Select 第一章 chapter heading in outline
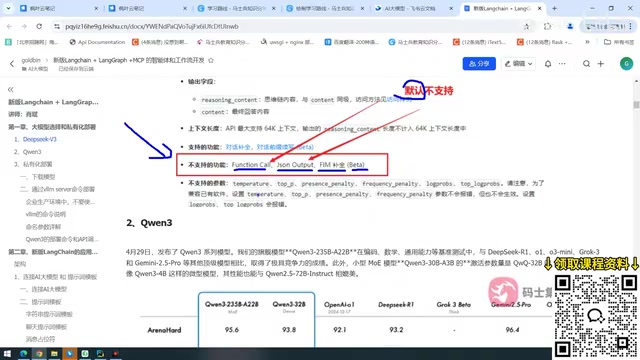 (52, 127)
